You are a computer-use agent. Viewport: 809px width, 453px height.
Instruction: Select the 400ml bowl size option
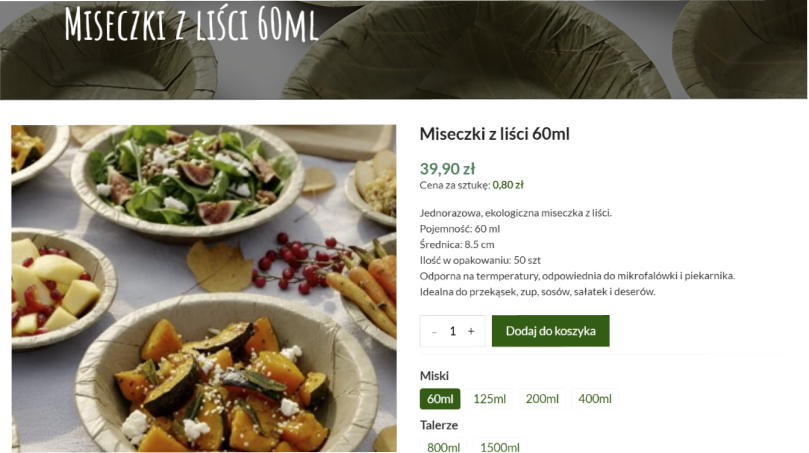click(595, 399)
